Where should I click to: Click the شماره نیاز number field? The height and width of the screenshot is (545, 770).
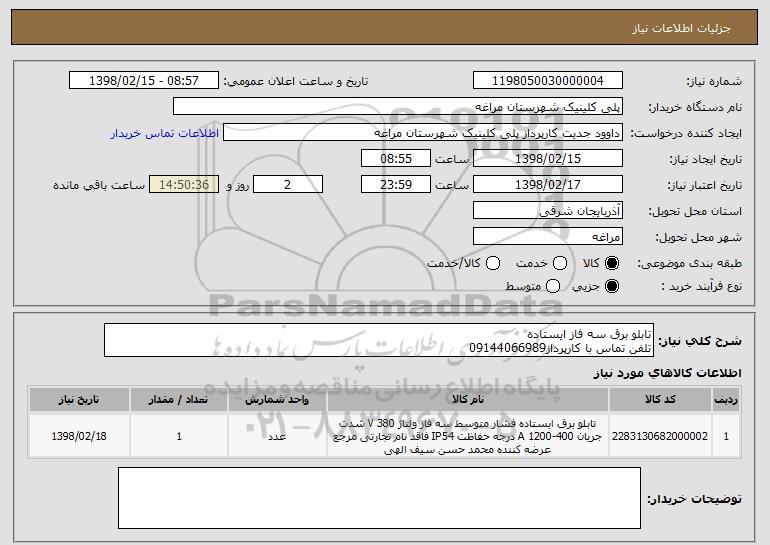click(547, 81)
